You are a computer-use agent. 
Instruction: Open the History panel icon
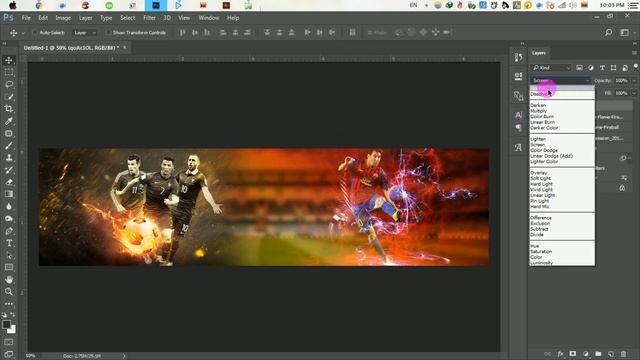pyautogui.click(x=518, y=58)
